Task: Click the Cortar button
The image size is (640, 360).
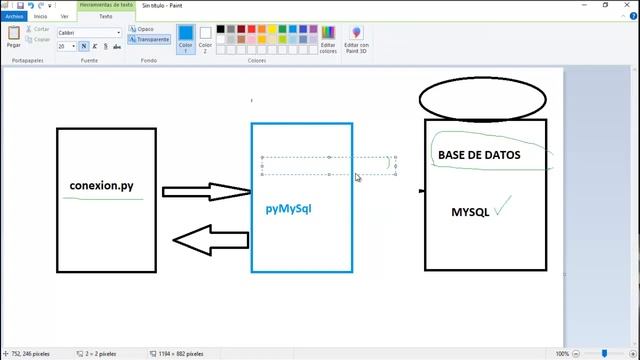Action: (x=38, y=29)
